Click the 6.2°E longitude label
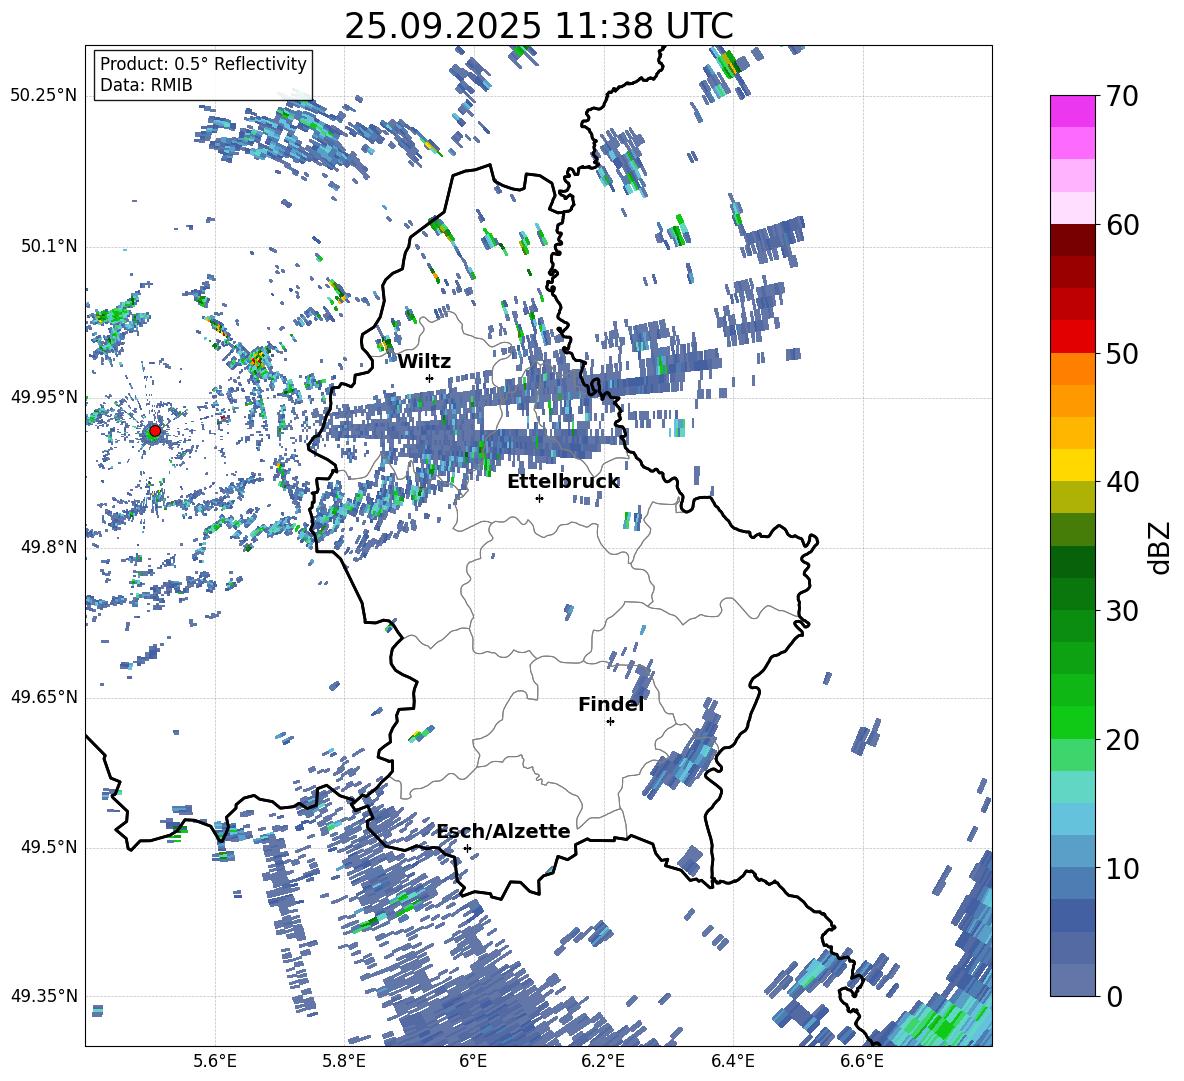1184x1081 pixels. click(x=603, y=1061)
